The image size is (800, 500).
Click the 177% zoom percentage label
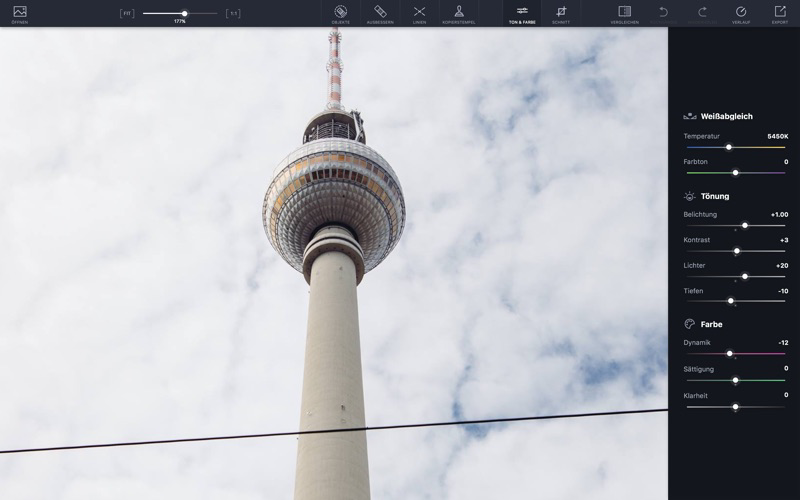tap(180, 21)
